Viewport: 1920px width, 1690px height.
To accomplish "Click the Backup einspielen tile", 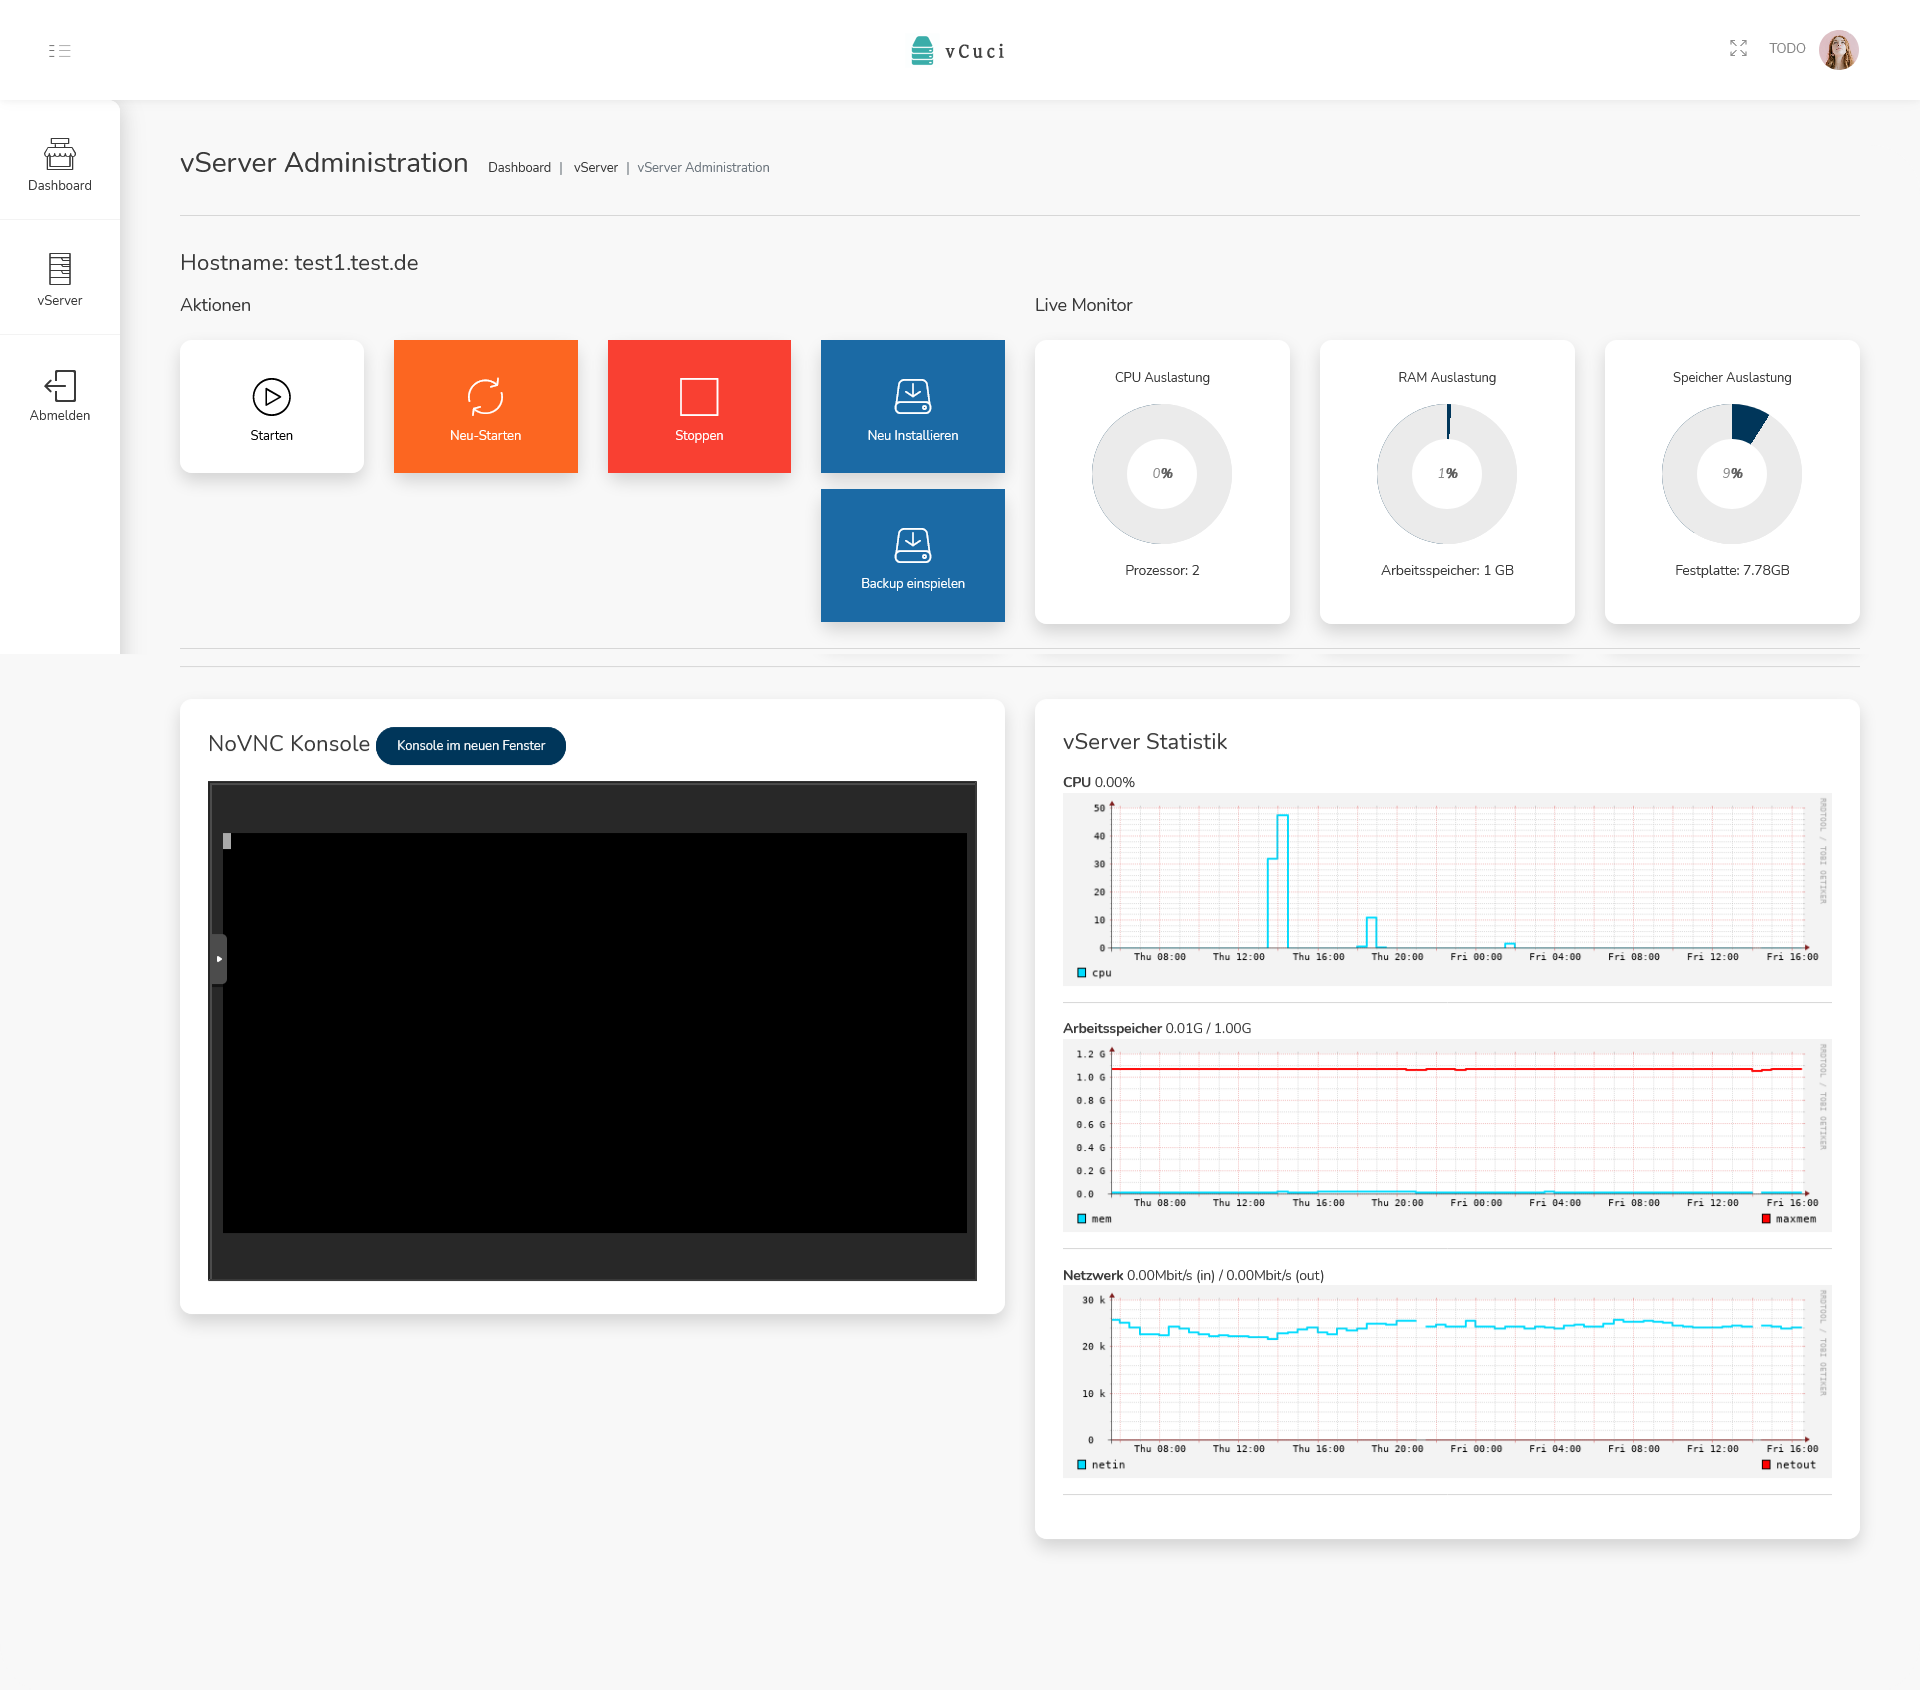I will pos(912,555).
